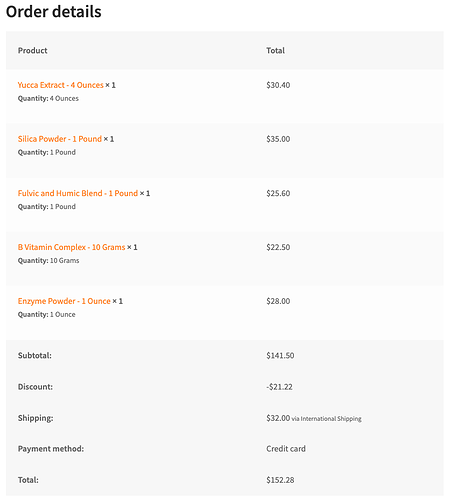This screenshot has height=500, width=449.
Task: Click the $32.00 shipping amount
Action: click(278, 418)
